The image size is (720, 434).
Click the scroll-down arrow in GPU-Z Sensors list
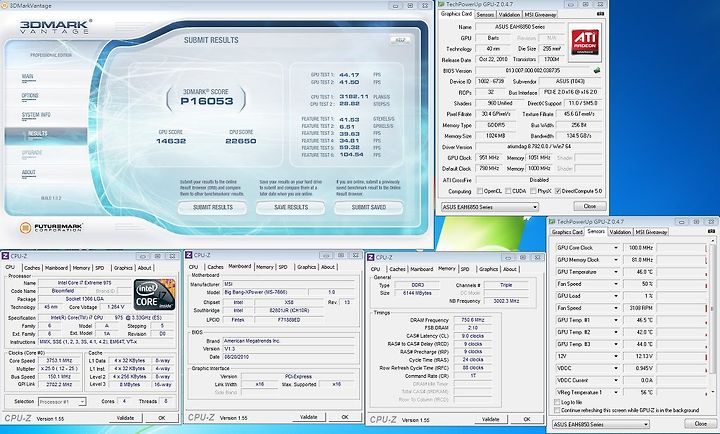pos(713,393)
